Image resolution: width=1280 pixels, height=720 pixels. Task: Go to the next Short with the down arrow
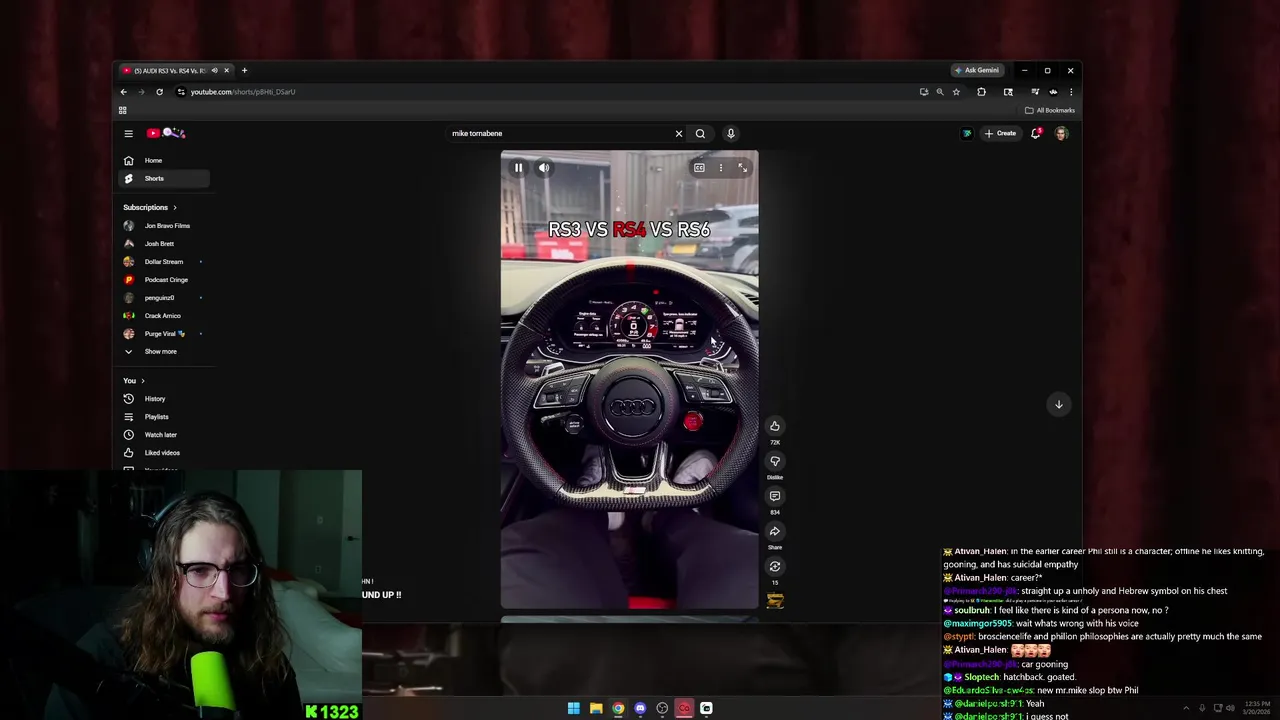1059,404
